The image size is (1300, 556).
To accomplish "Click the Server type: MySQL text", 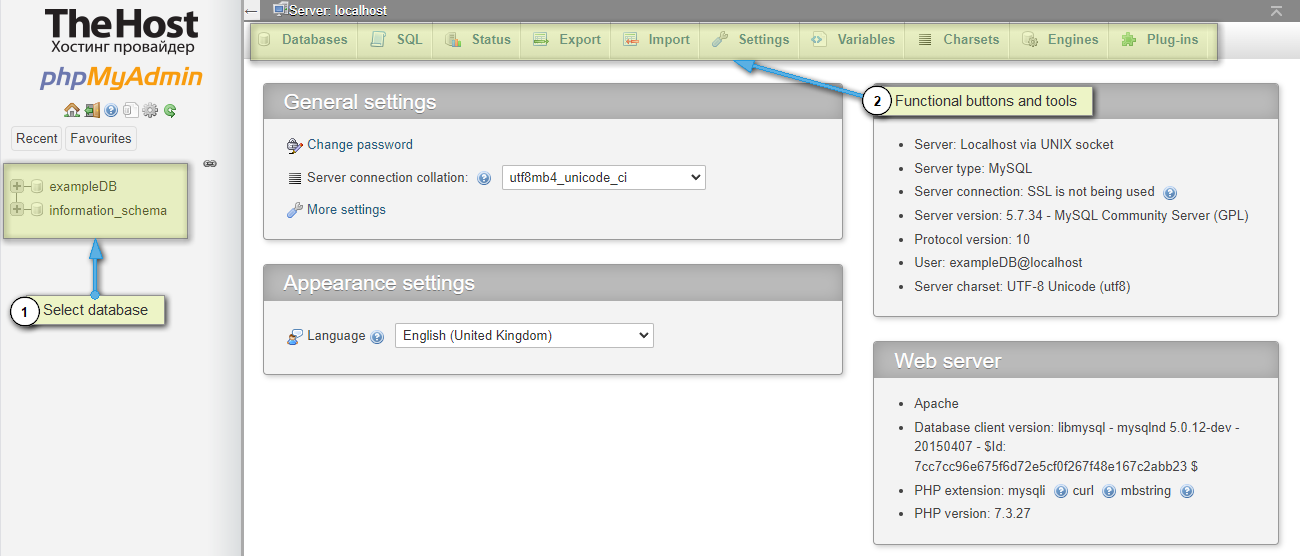I will point(973,168).
